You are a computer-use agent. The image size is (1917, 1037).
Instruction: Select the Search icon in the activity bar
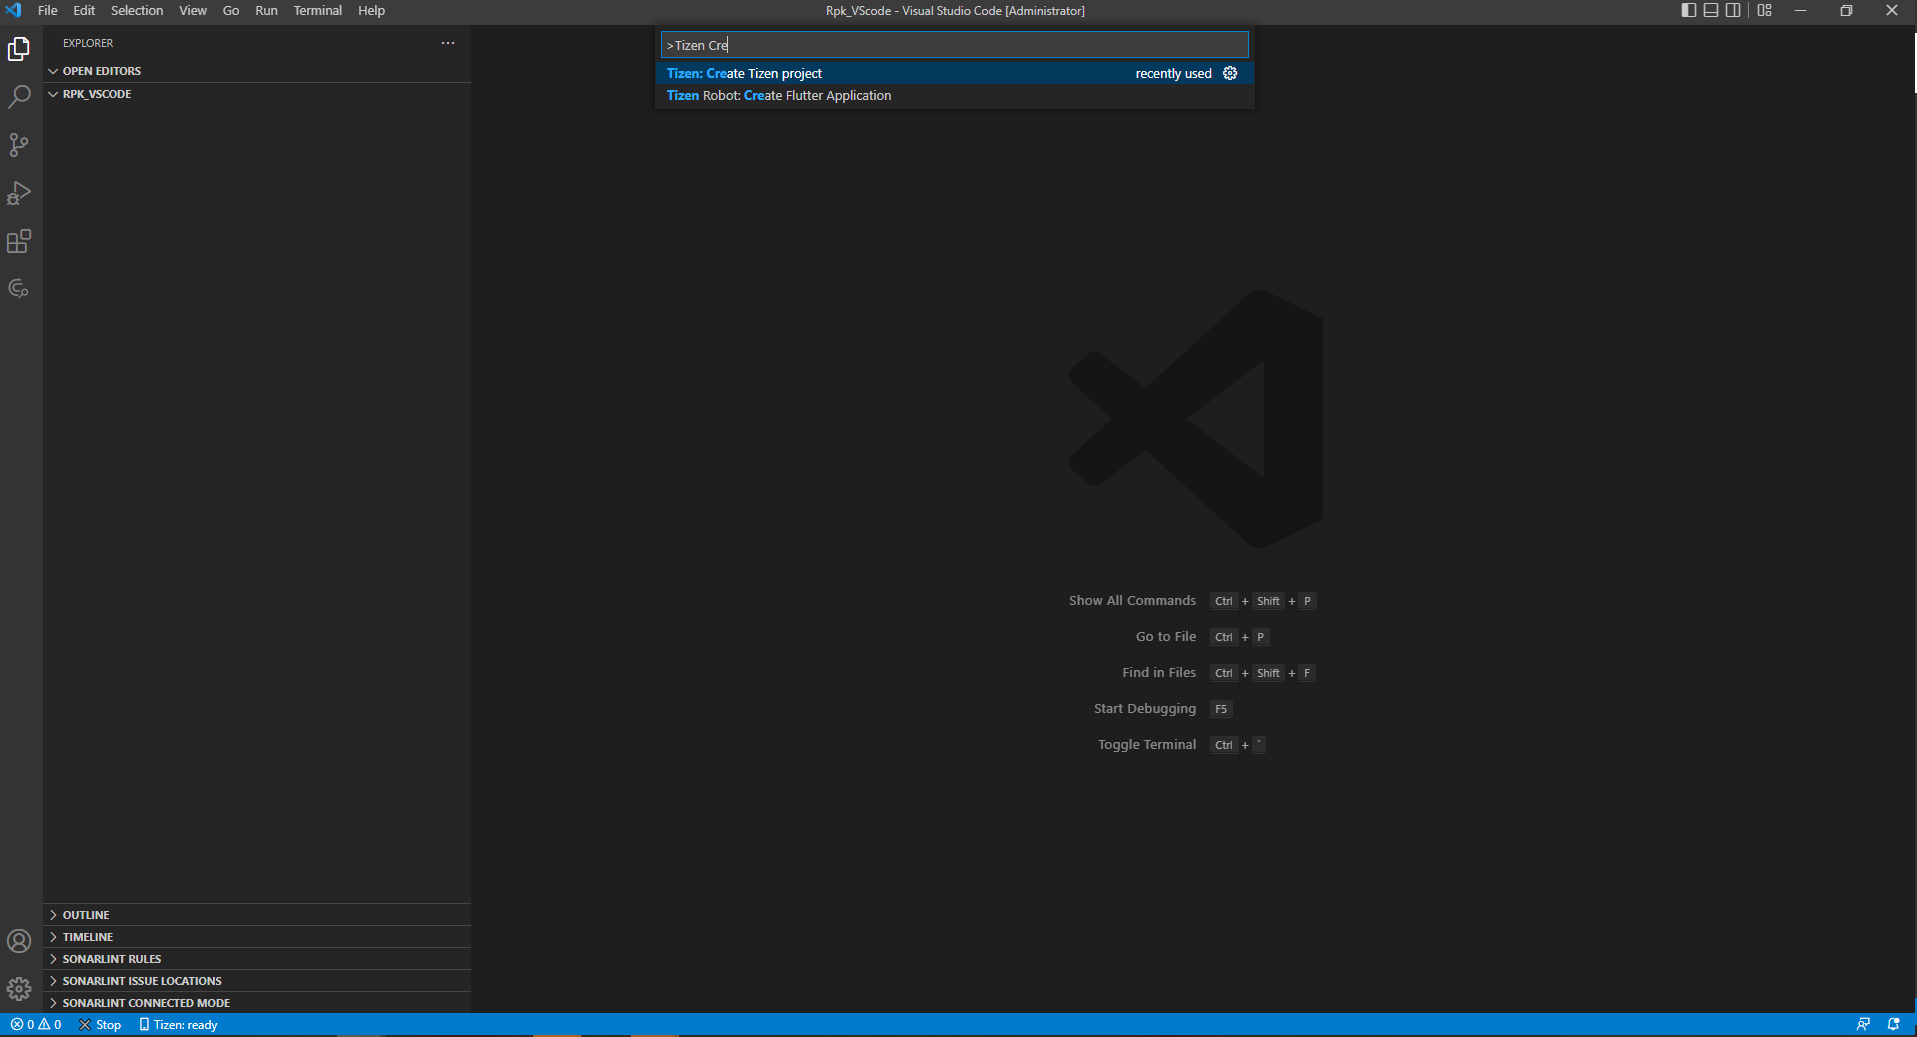19,96
